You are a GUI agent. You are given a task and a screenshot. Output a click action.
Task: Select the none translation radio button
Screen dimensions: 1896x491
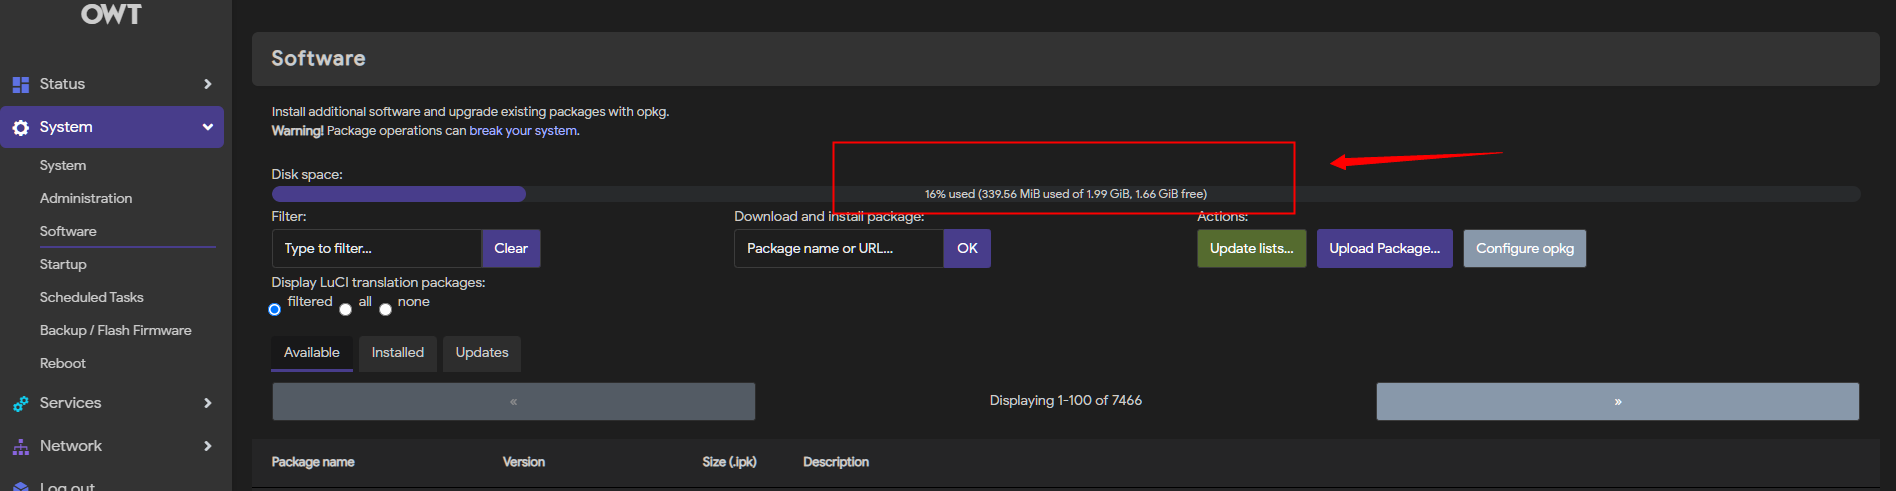385,309
